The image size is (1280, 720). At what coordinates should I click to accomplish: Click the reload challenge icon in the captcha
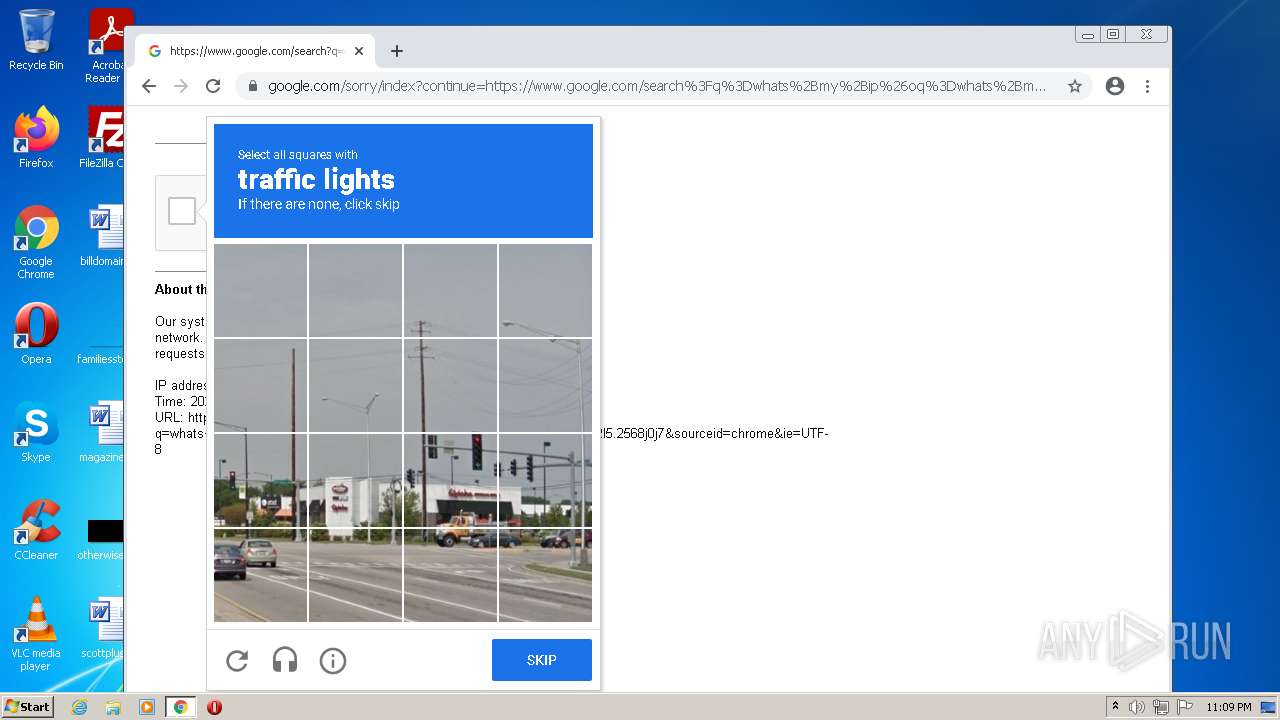pos(237,660)
